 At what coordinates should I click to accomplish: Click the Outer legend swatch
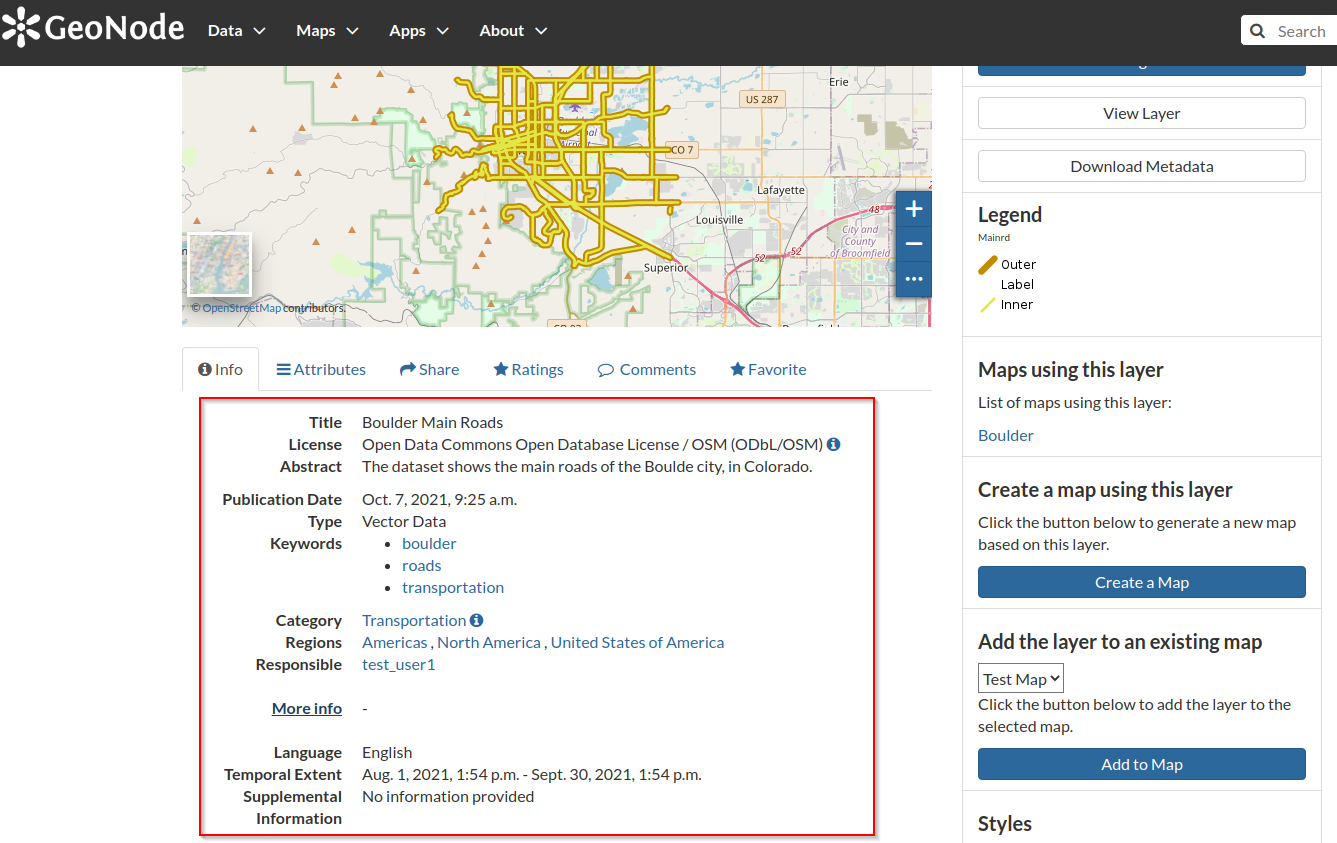tap(988, 265)
